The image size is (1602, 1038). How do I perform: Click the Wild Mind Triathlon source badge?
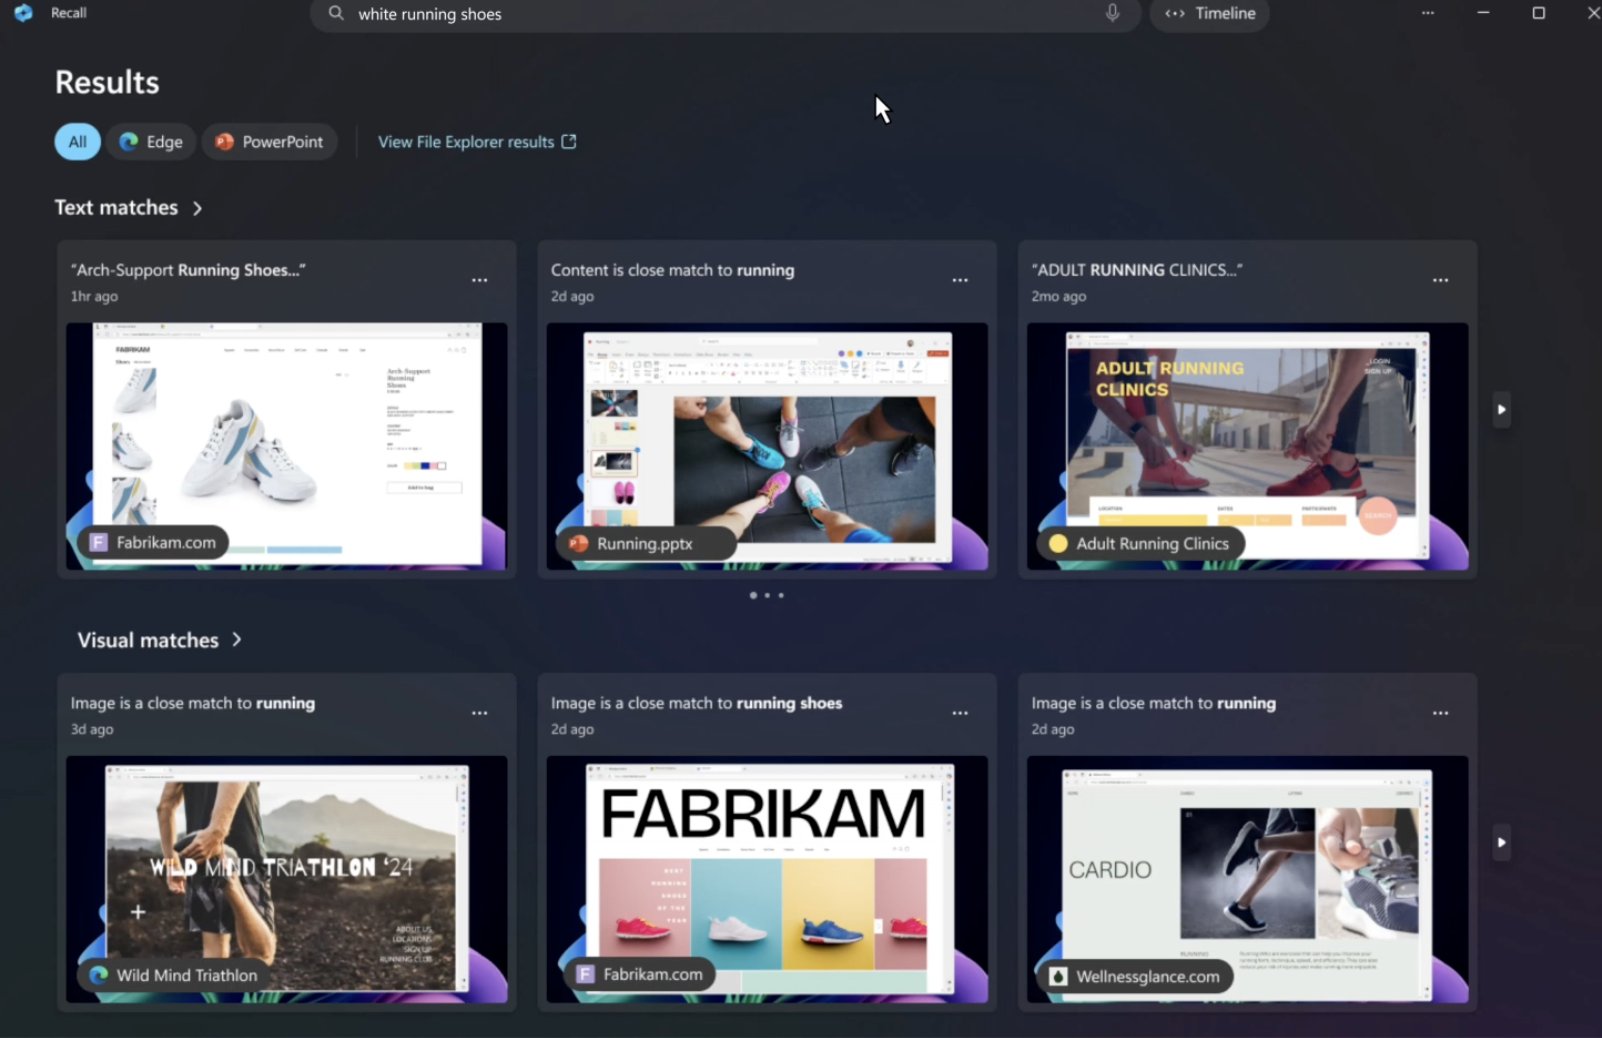click(x=174, y=975)
